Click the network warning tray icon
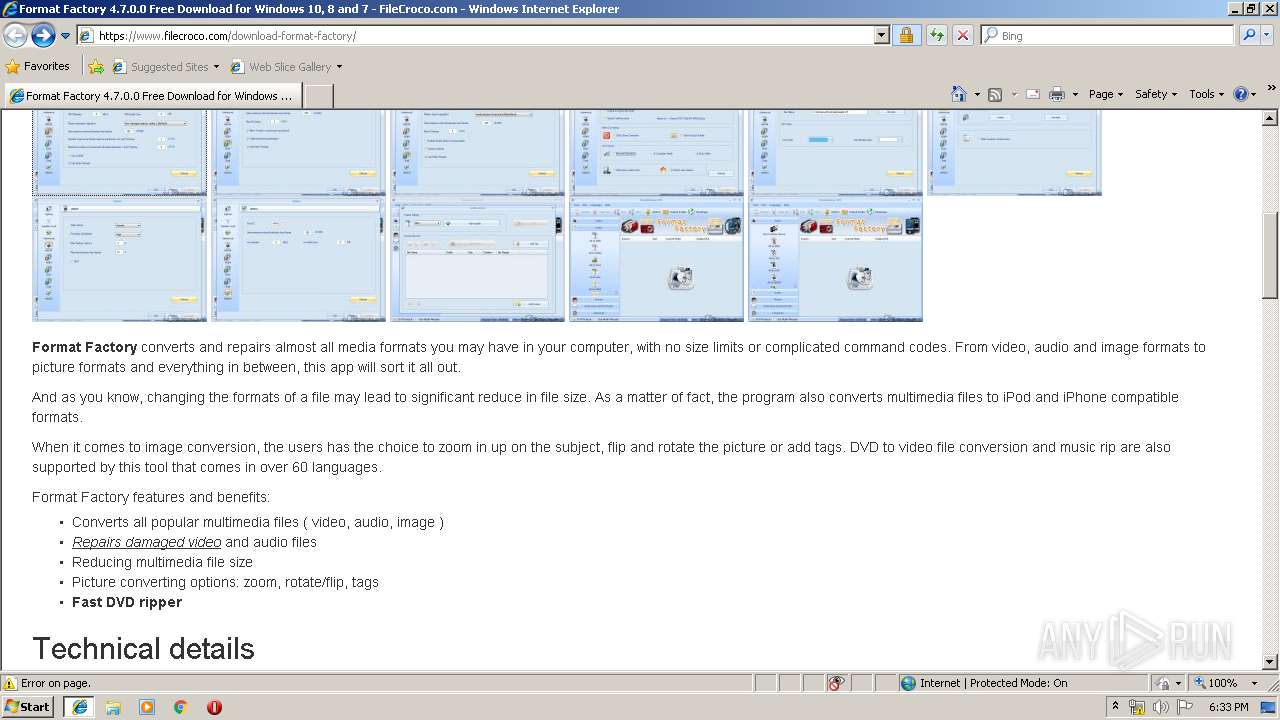Image resolution: width=1280 pixels, height=720 pixels. click(1137, 707)
